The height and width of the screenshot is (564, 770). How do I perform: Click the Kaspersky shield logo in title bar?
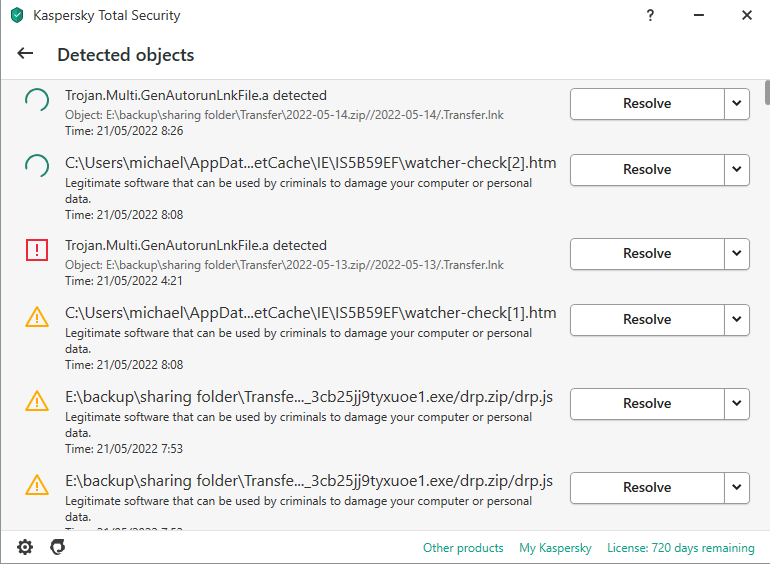coord(17,15)
